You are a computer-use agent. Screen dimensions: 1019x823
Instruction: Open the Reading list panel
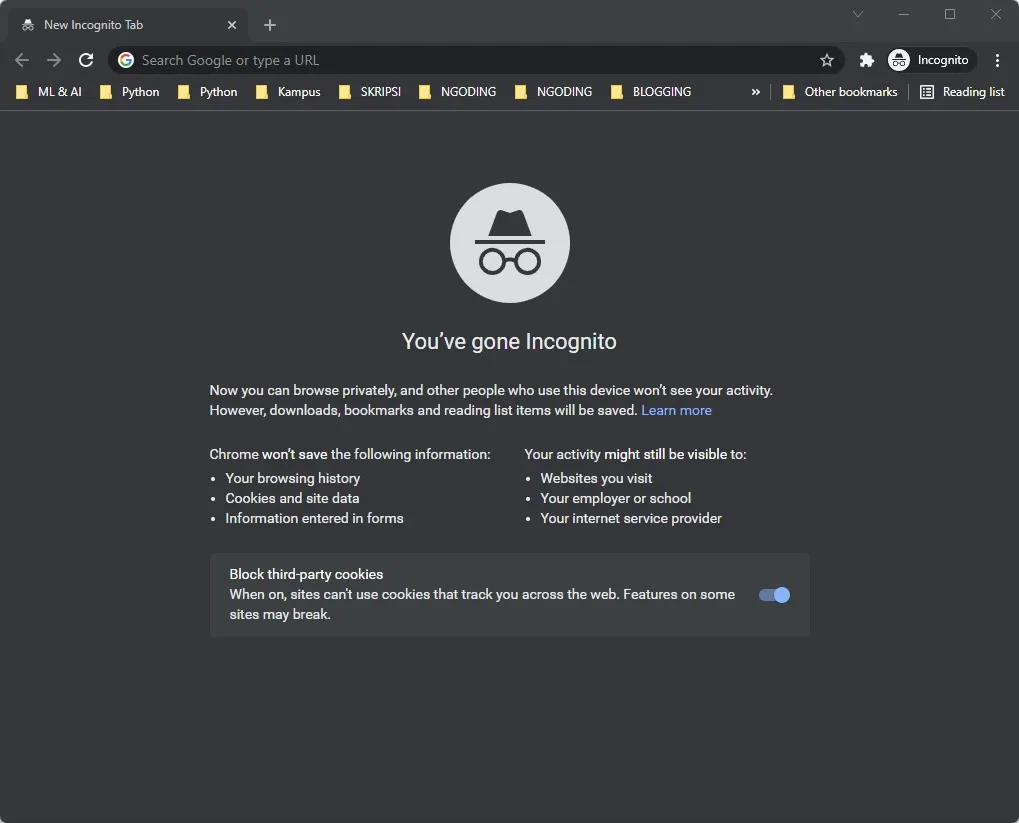click(962, 92)
